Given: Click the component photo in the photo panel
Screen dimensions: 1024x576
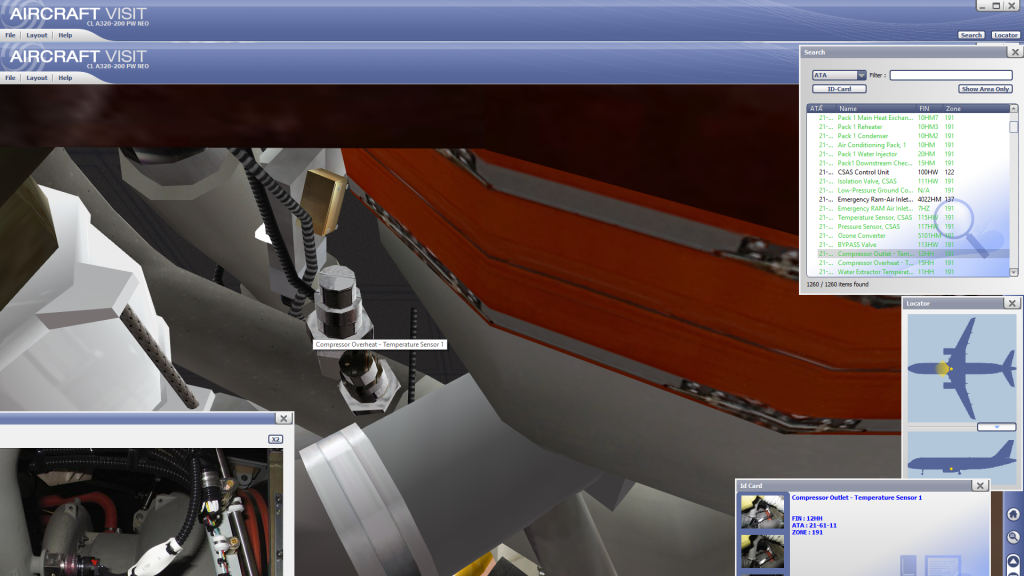Looking at the screenshot, I should click(x=141, y=512).
